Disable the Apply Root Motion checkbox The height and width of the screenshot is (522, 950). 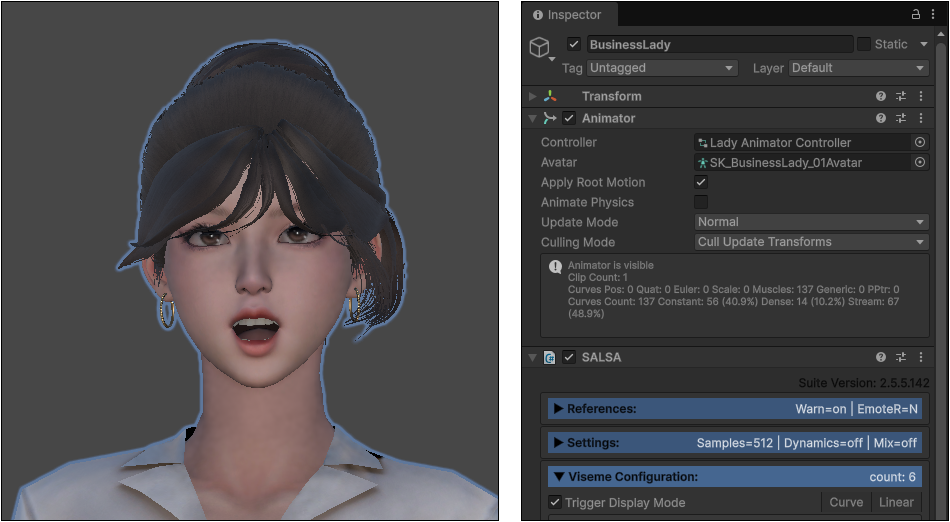pos(701,182)
